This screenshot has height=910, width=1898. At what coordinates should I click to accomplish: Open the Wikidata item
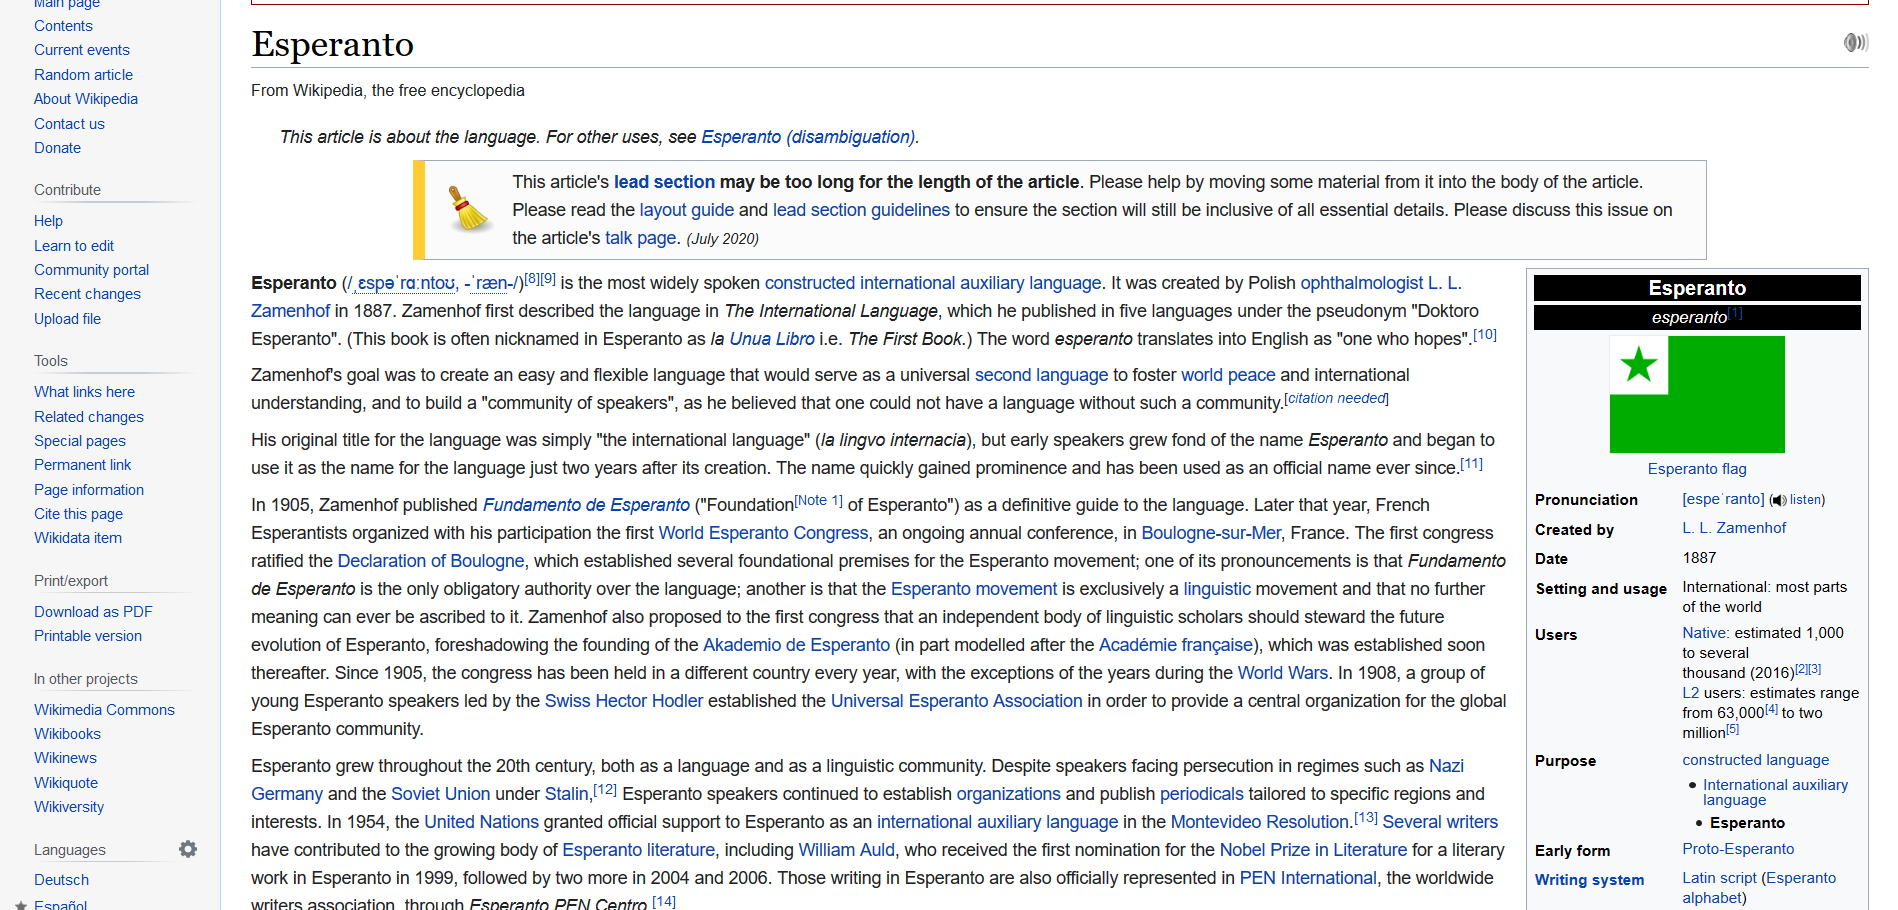click(78, 538)
